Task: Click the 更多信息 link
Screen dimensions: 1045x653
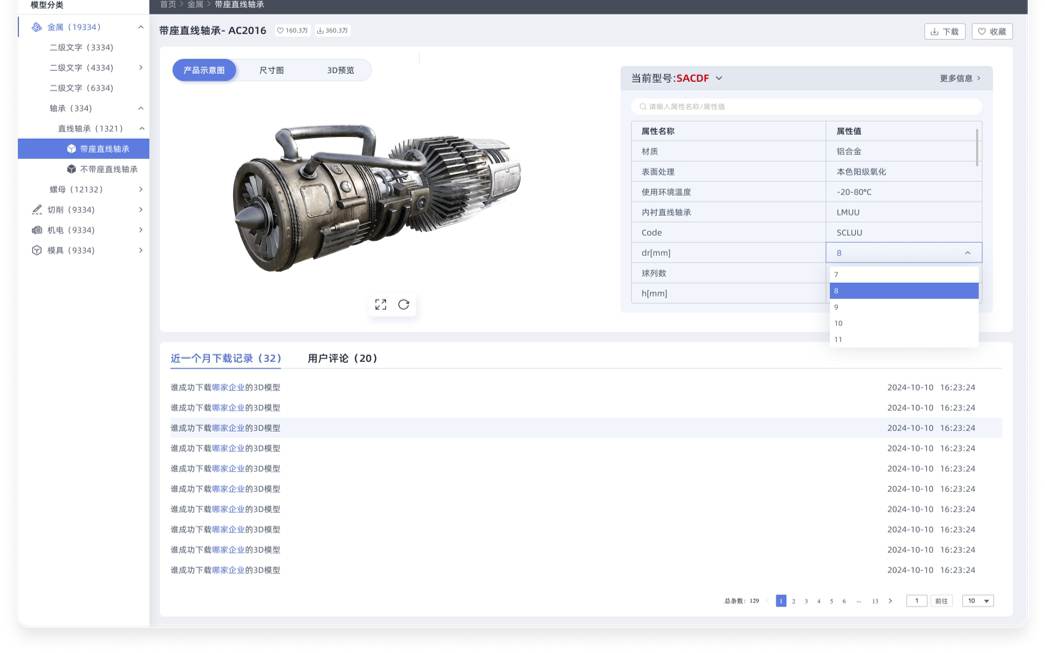Action: pyautogui.click(x=960, y=78)
